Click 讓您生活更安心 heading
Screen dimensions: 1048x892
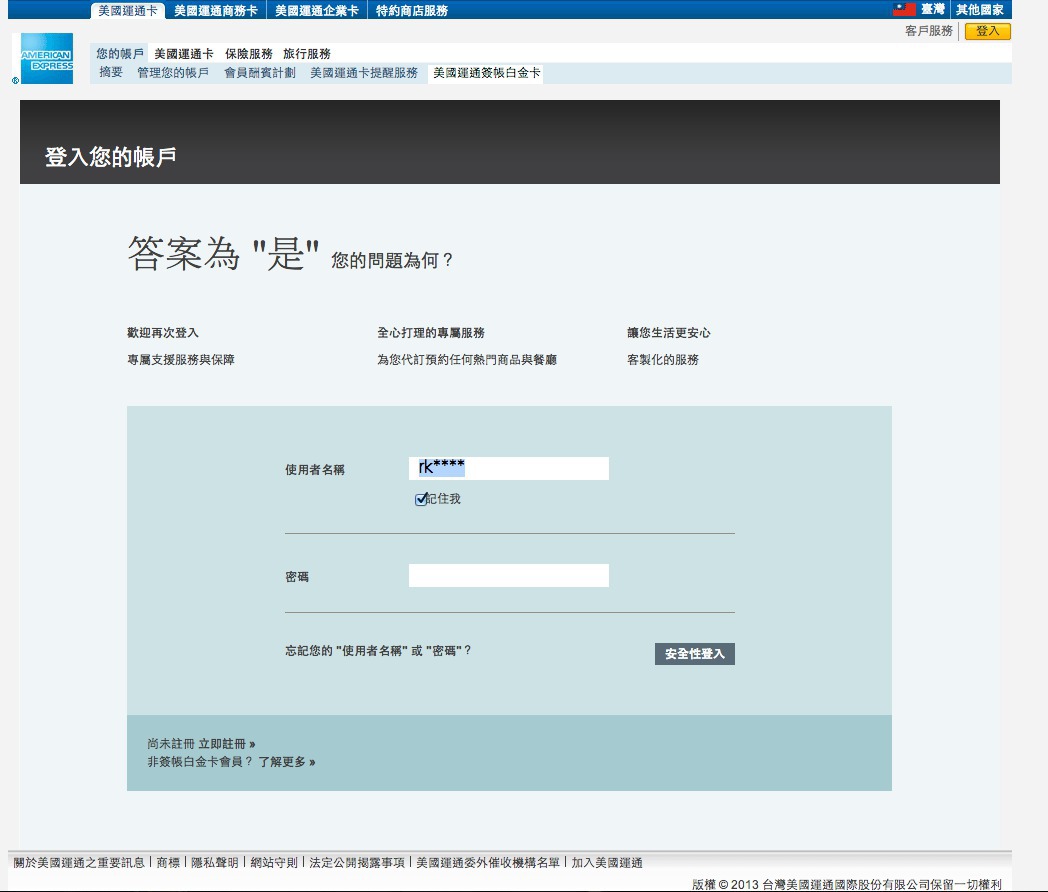[668, 333]
